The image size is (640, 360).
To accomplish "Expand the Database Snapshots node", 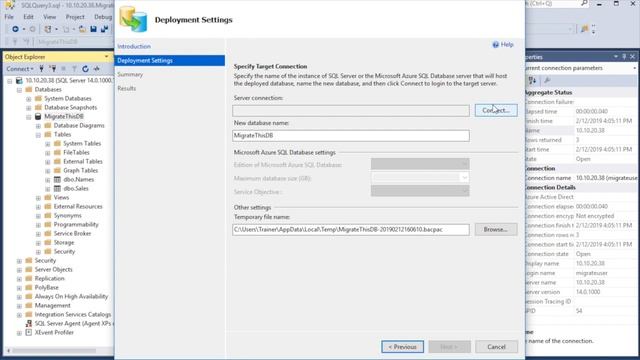I will point(29,108).
